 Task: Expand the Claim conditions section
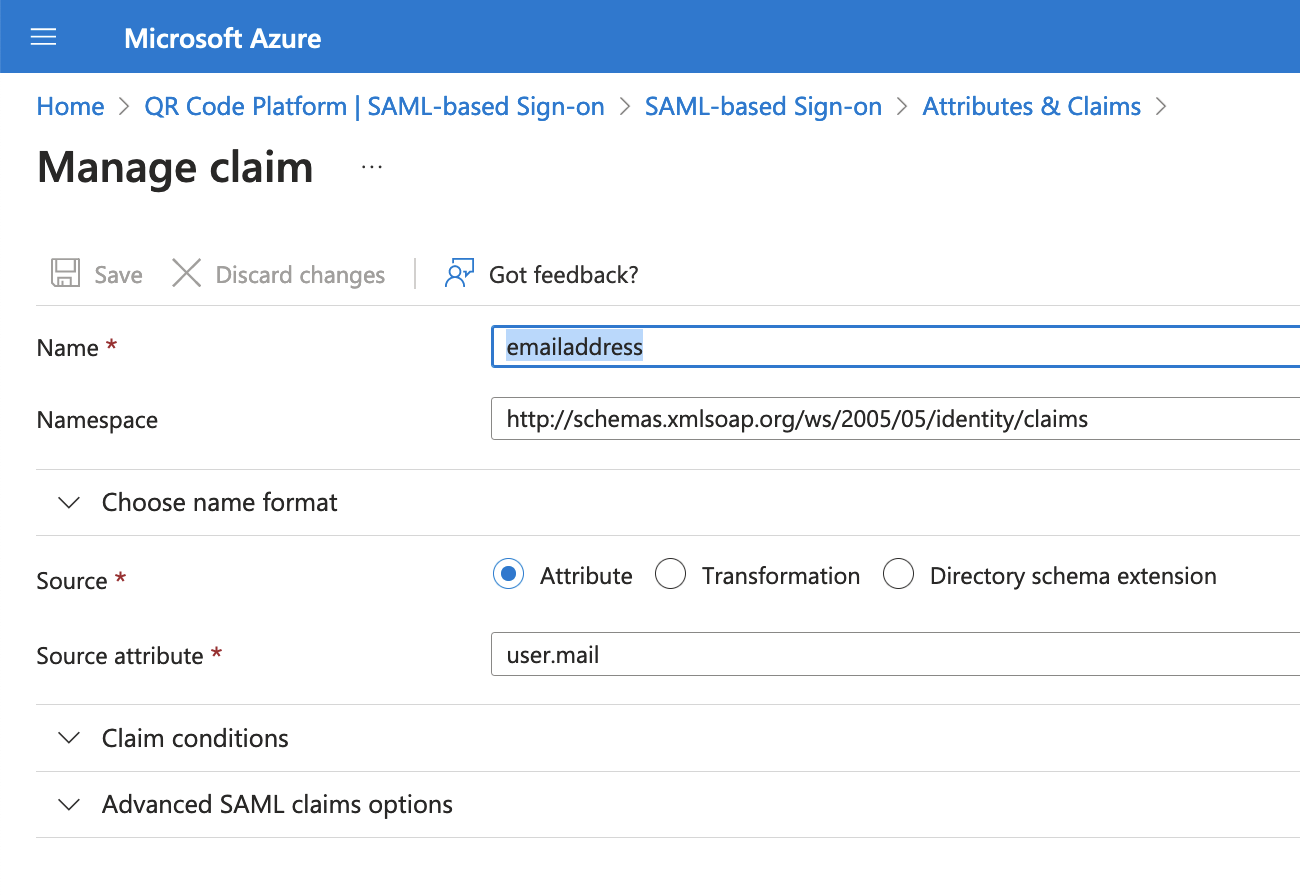(x=668, y=738)
